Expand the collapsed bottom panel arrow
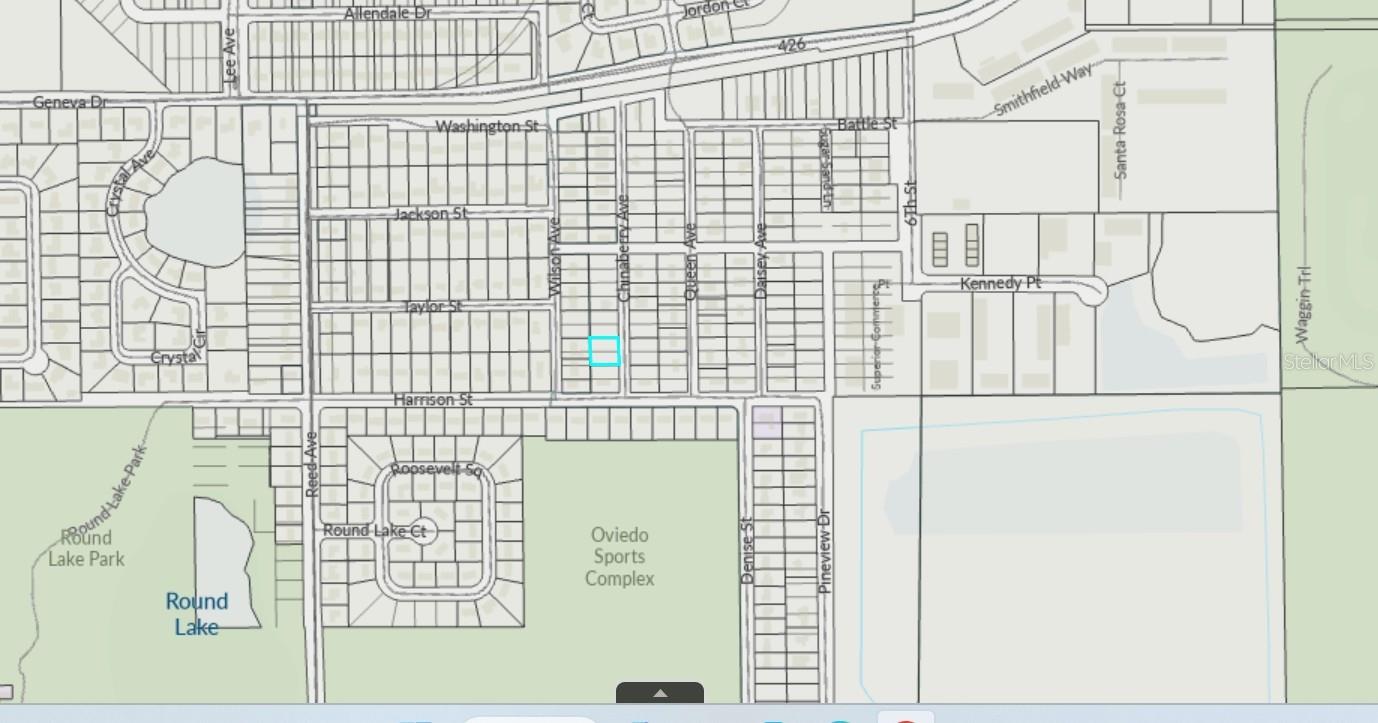The width and height of the screenshot is (1378, 723). coord(659,692)
